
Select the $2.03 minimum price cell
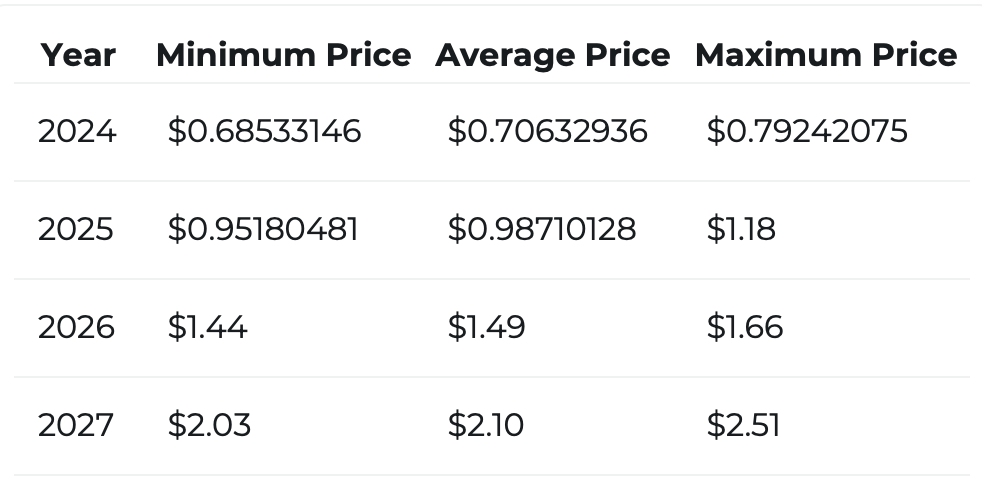pyautogui.click(x=209, y=425)
